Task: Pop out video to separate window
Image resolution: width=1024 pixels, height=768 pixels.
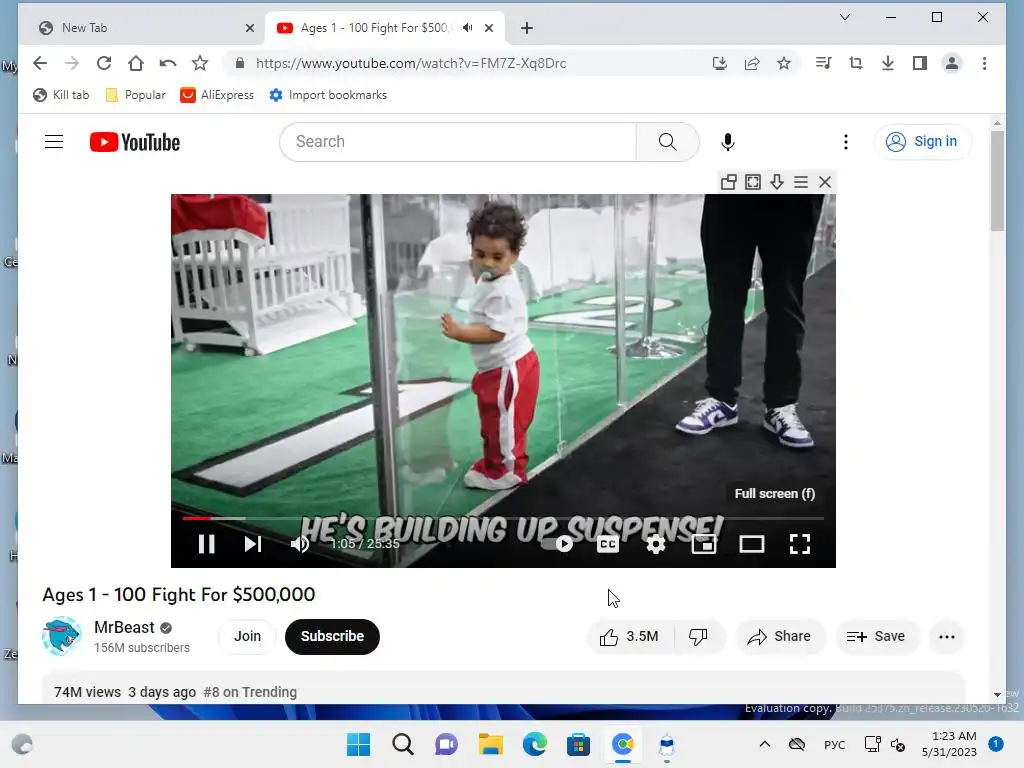Action: [x=729, y=182]
